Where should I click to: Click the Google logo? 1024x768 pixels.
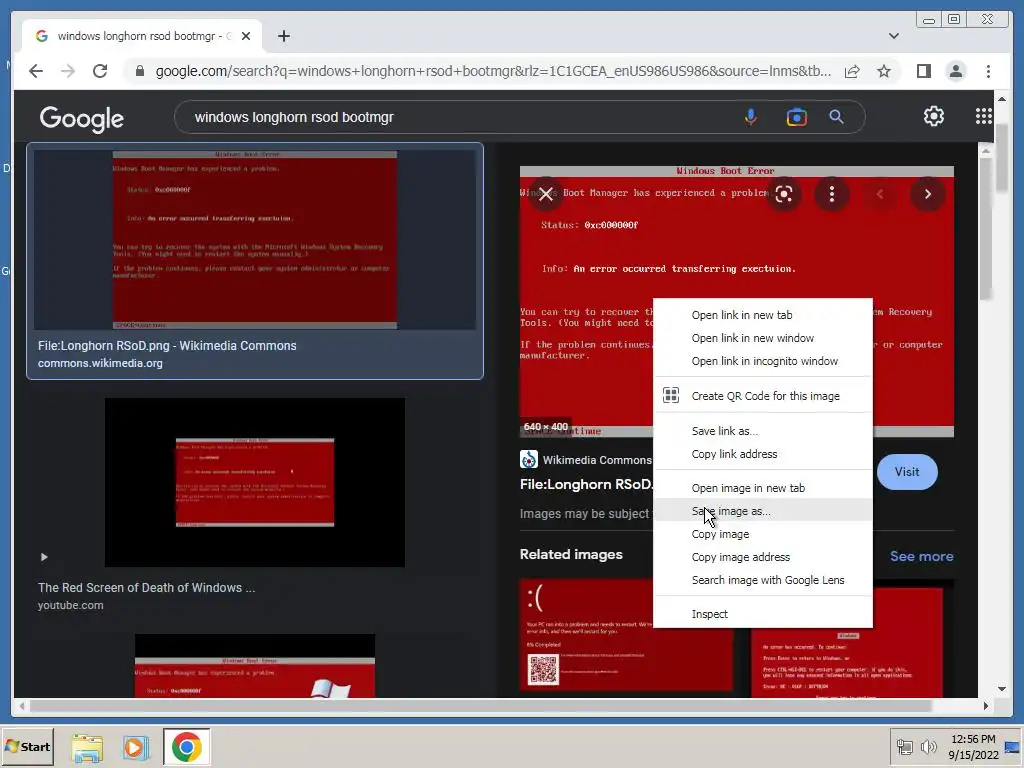(82, 118)
